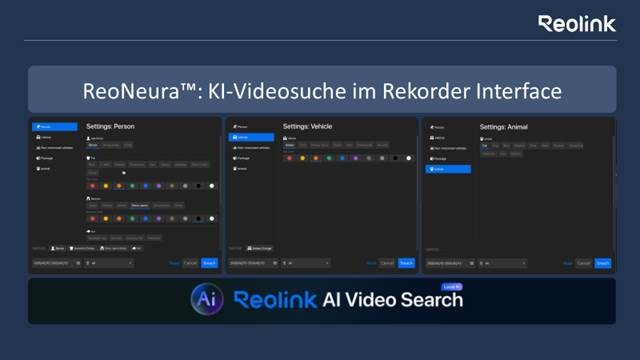Select Non-motorized vehicle in Settings: Person sidebar

pos(54,148)
